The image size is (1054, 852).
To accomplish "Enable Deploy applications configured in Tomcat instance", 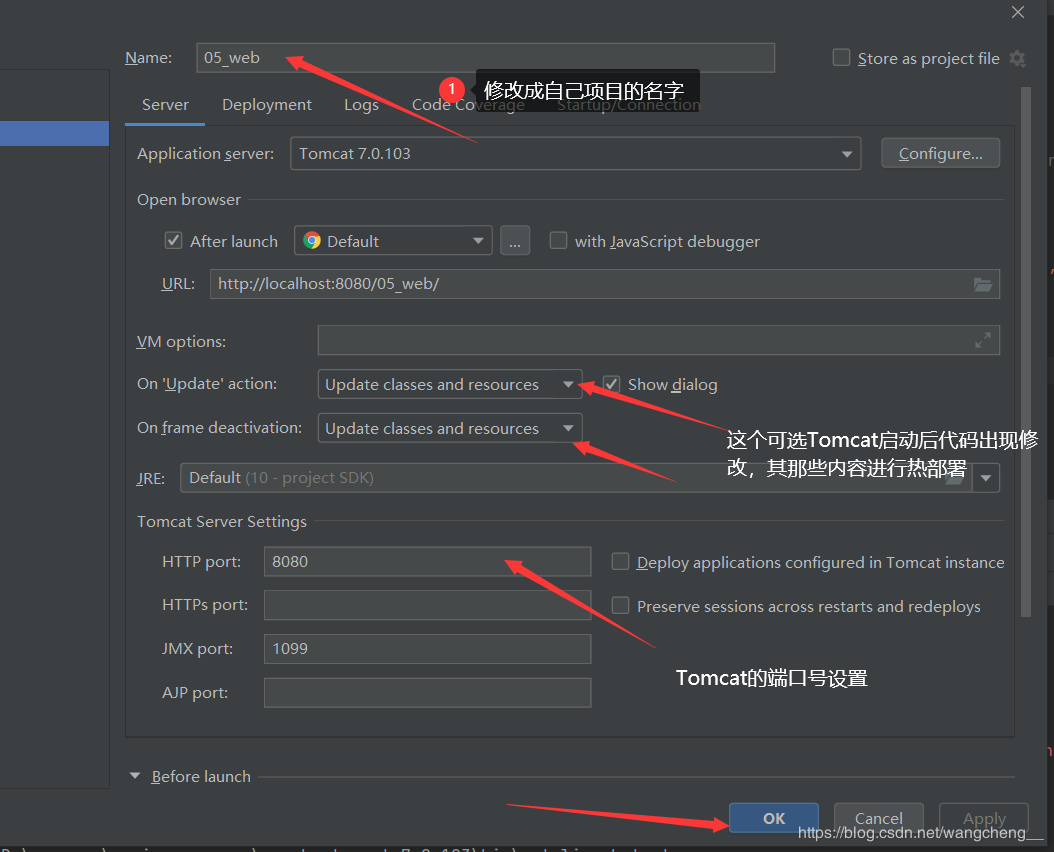I will click(x=620, y=561).
